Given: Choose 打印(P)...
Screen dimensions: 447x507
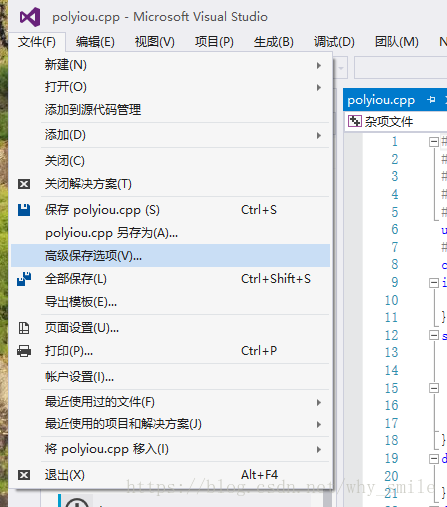Looking at the screenshot, I should (170, 351).
